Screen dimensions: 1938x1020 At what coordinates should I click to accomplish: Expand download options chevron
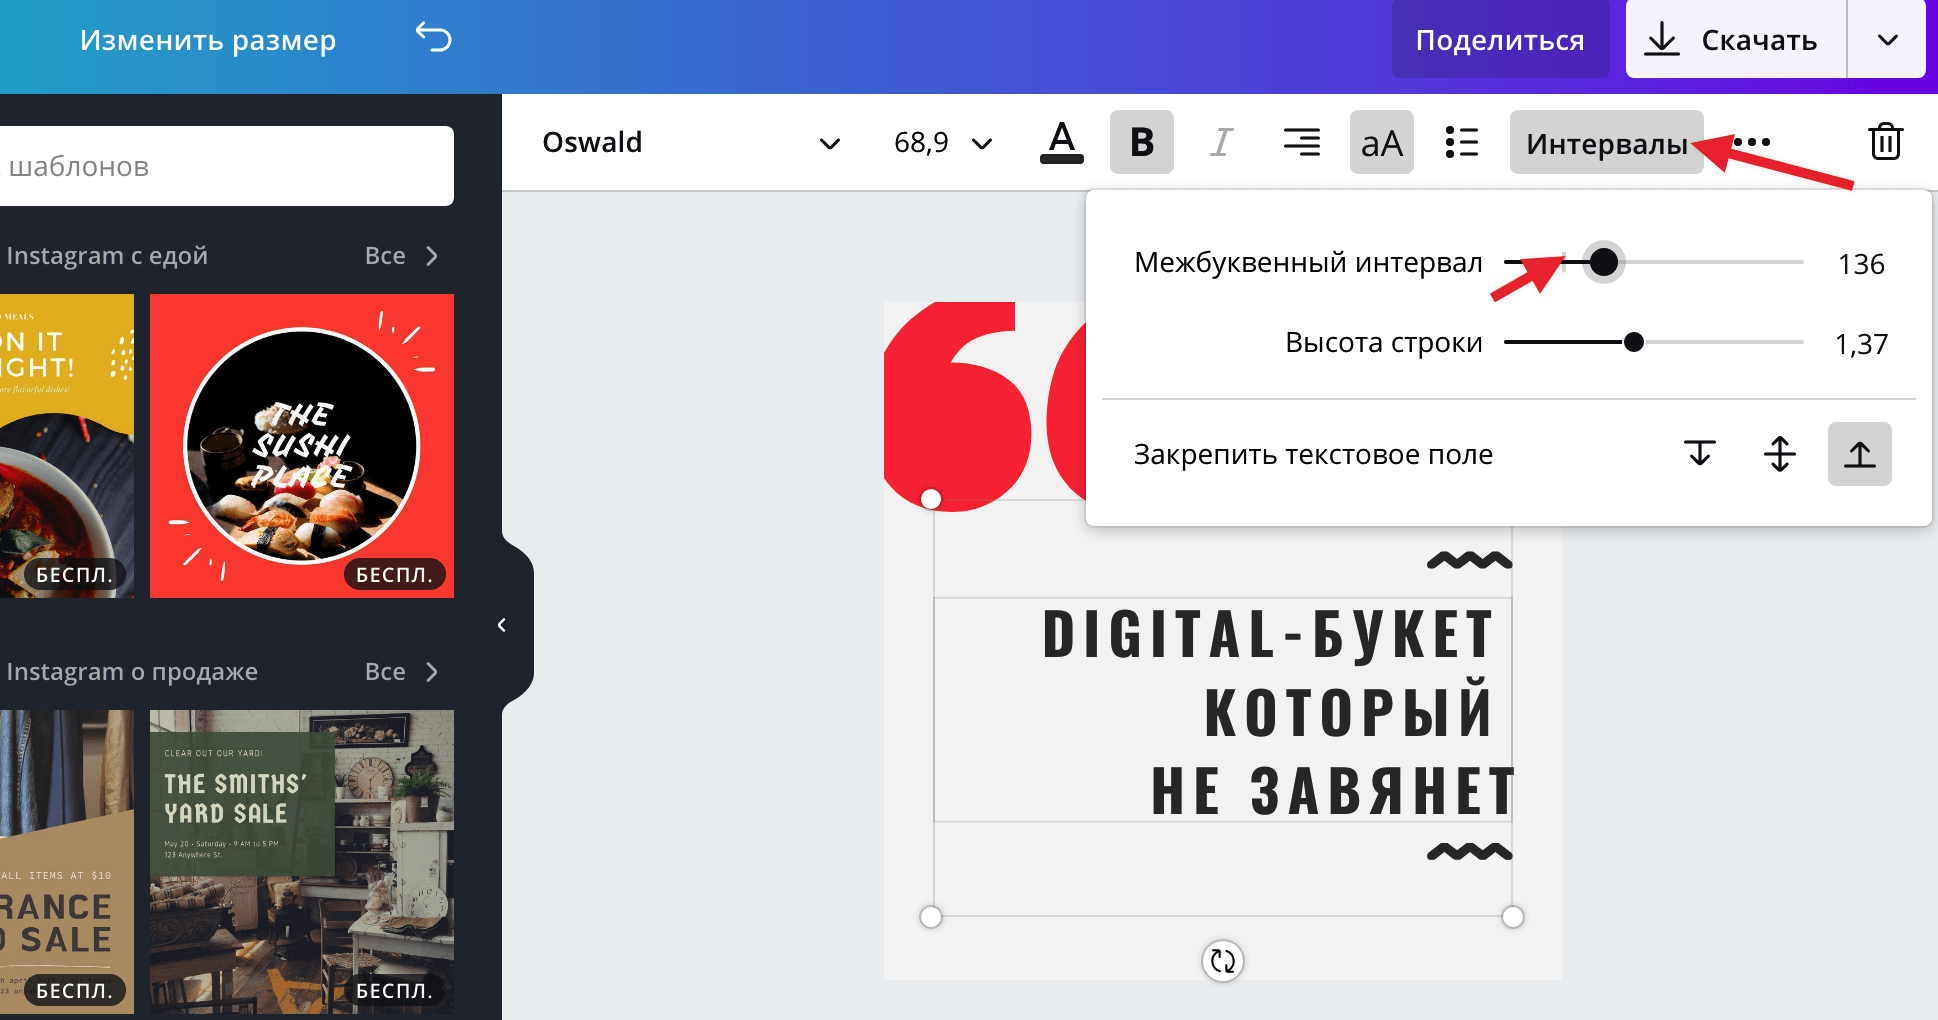pos(1887,39)
